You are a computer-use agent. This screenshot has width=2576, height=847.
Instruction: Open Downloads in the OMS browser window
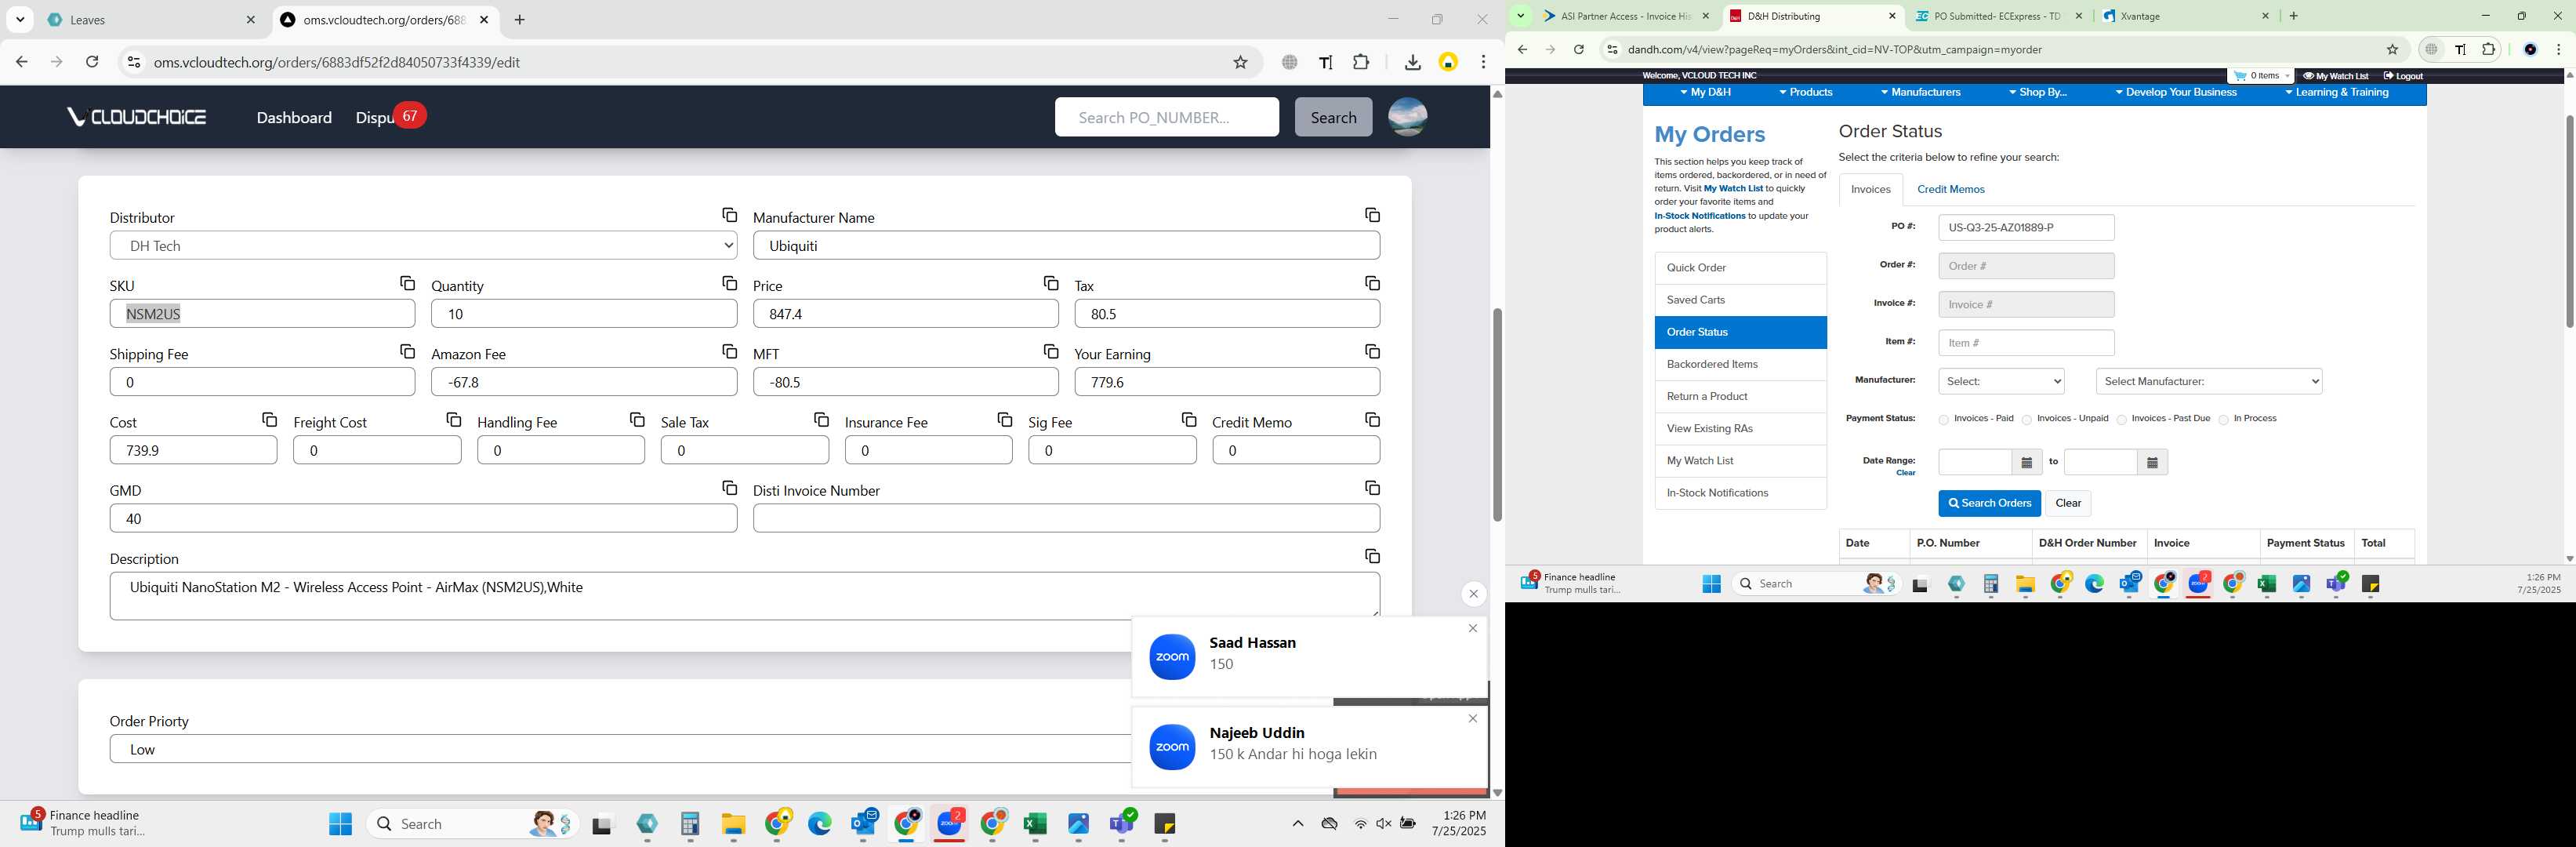pos(1412,62)
